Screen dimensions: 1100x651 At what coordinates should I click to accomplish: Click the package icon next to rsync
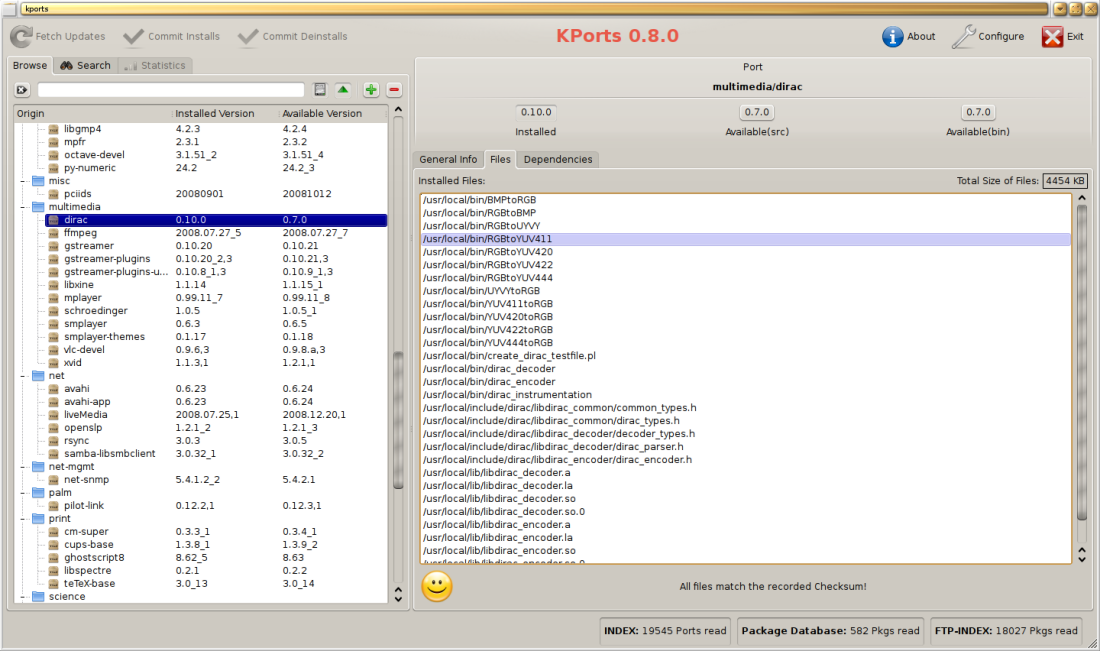(53, 441)
